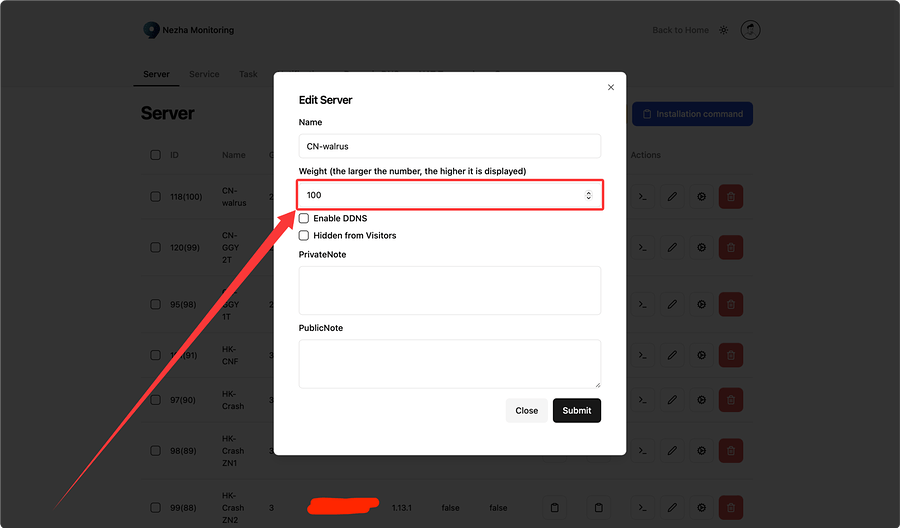
Task: Click the Back to Home link
Action: click(x=680, y=30)
